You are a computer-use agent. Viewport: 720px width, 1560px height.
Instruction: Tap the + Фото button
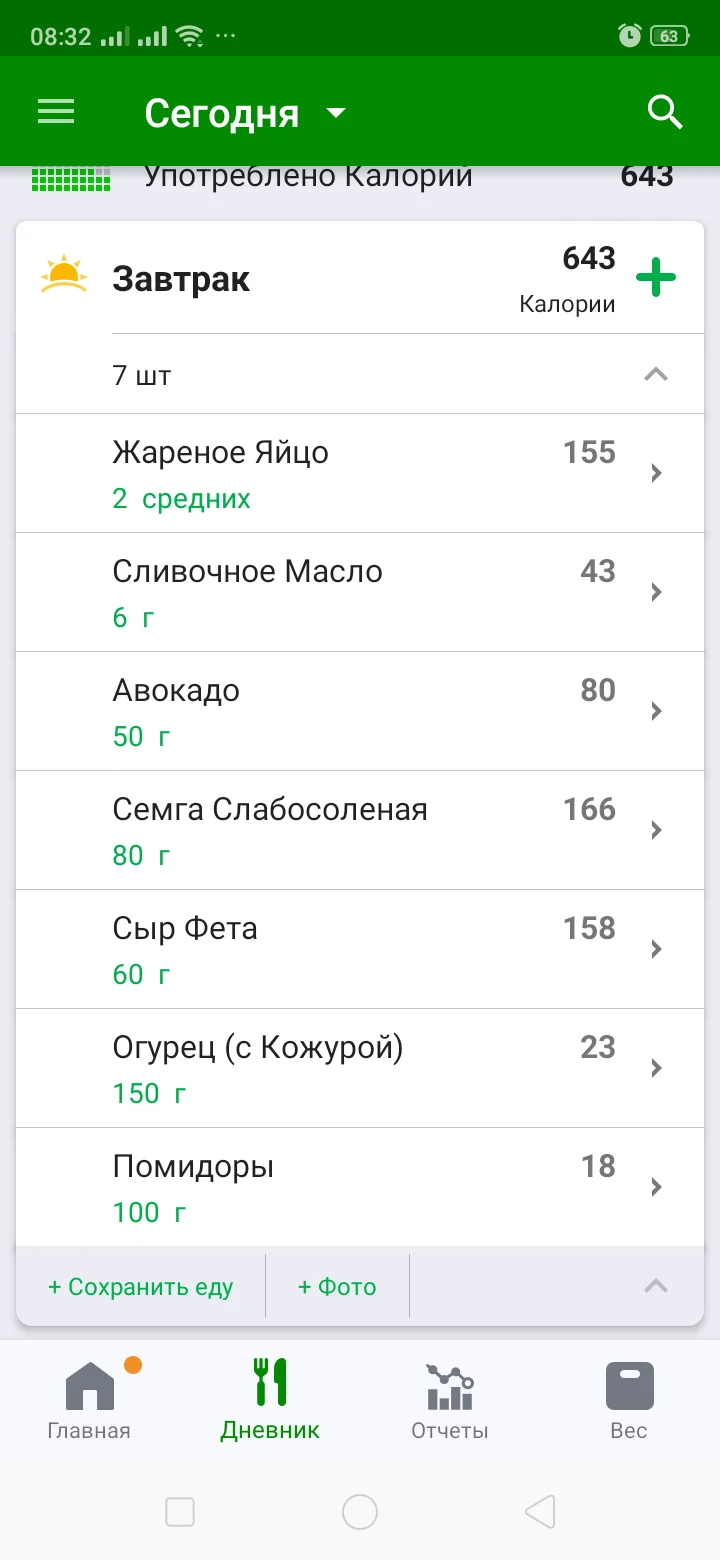337,1287
